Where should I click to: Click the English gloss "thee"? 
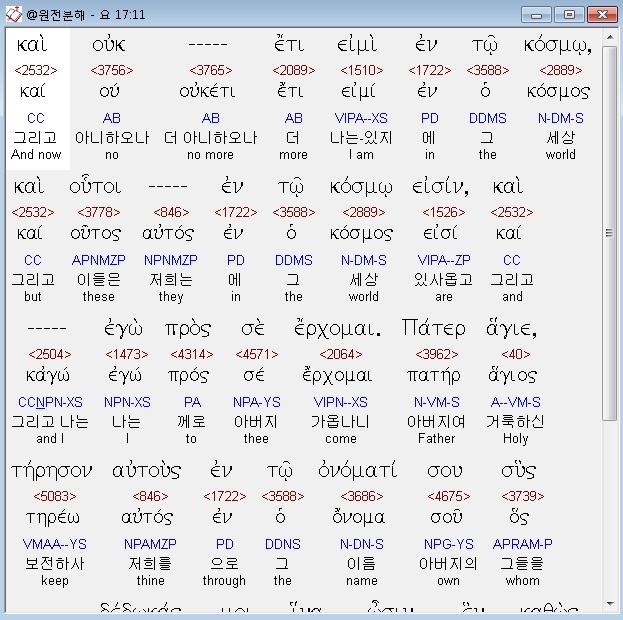pyautogui.click(x=256, y=438)
